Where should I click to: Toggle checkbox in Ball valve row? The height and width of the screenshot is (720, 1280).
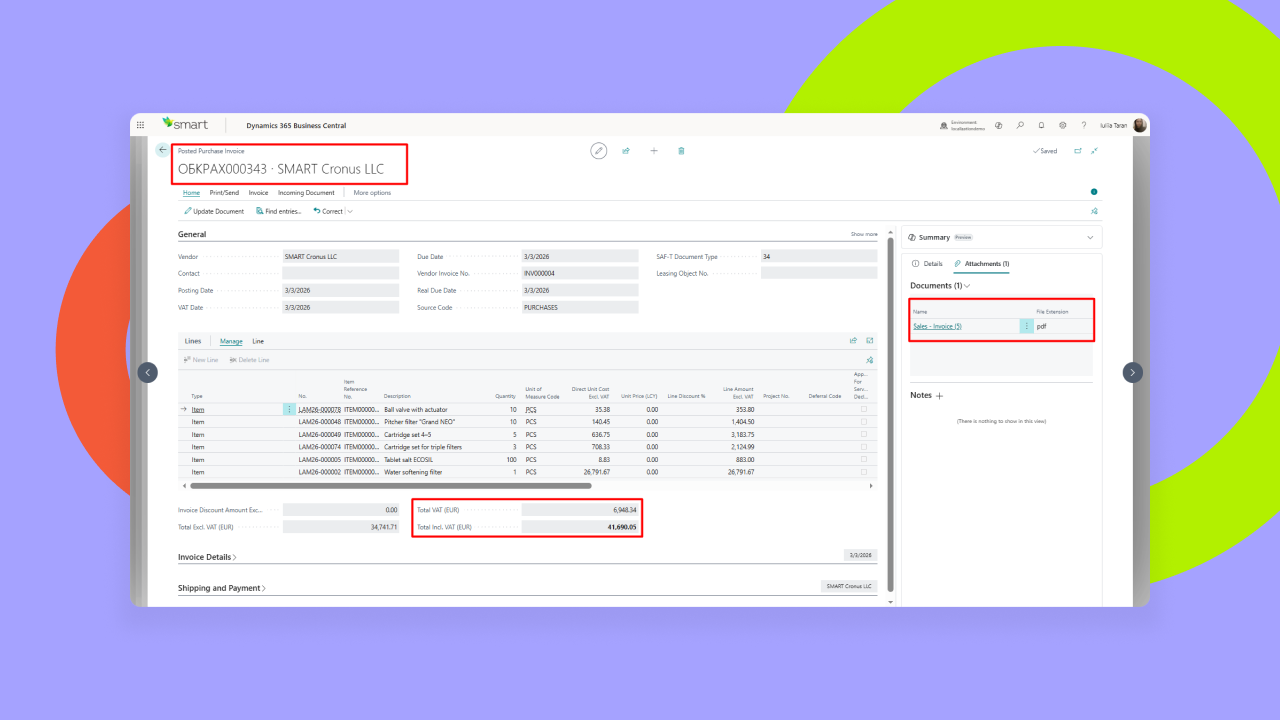tap(864, 409)
